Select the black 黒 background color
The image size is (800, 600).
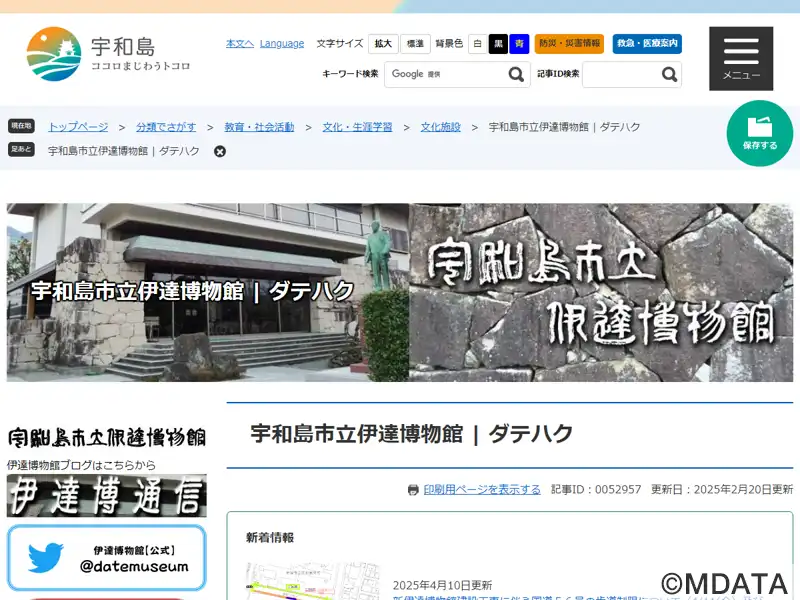tap(498, 44)
